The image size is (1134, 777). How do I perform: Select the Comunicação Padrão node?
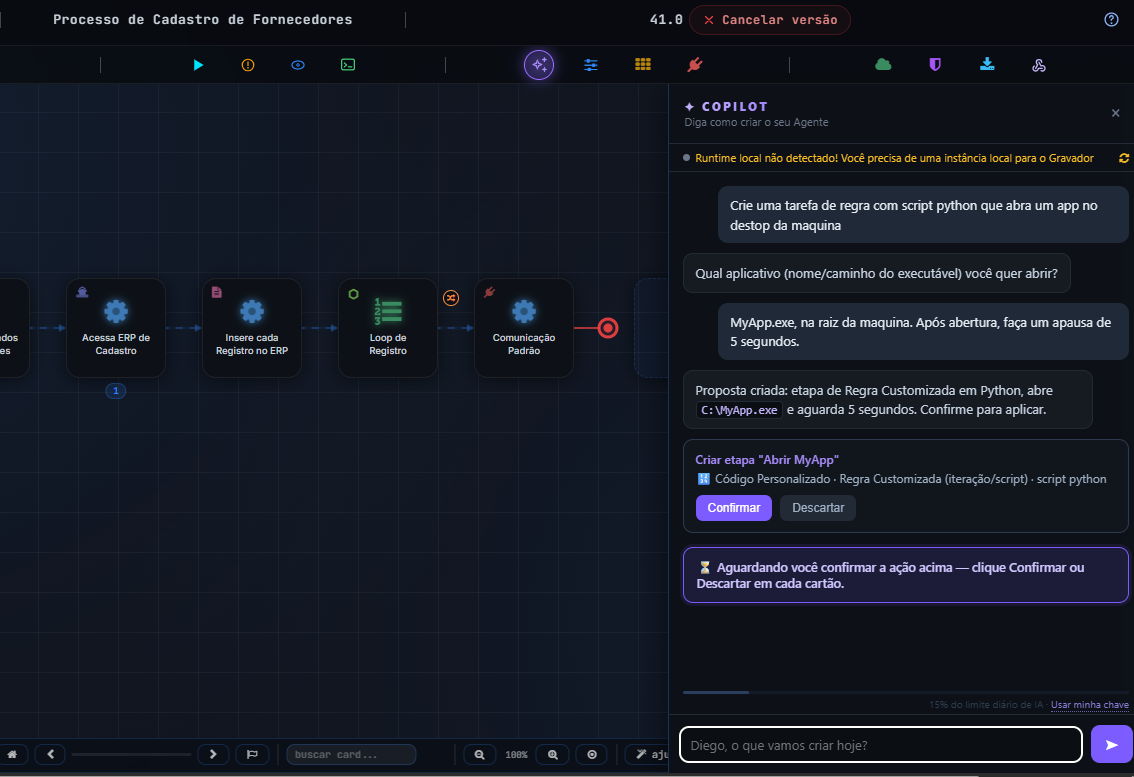(x=524, y=328)
